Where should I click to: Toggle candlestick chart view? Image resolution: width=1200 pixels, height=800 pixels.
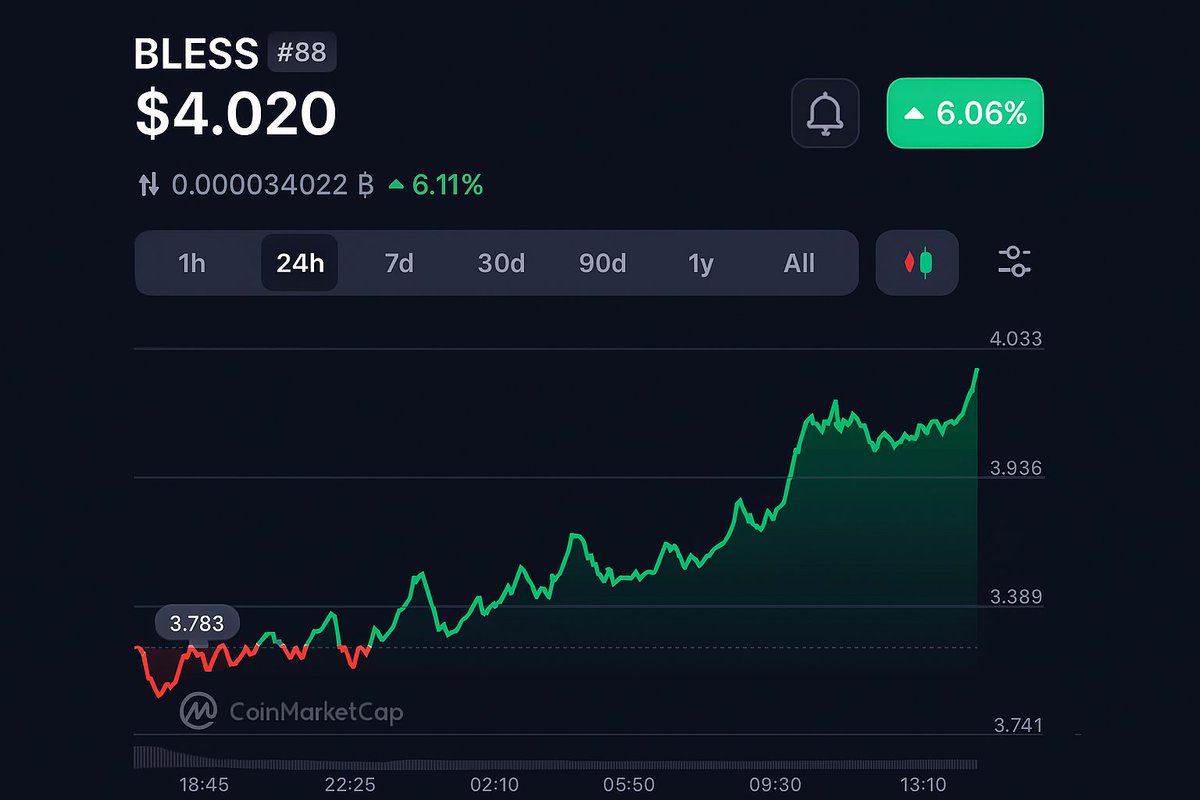point(917,263)
